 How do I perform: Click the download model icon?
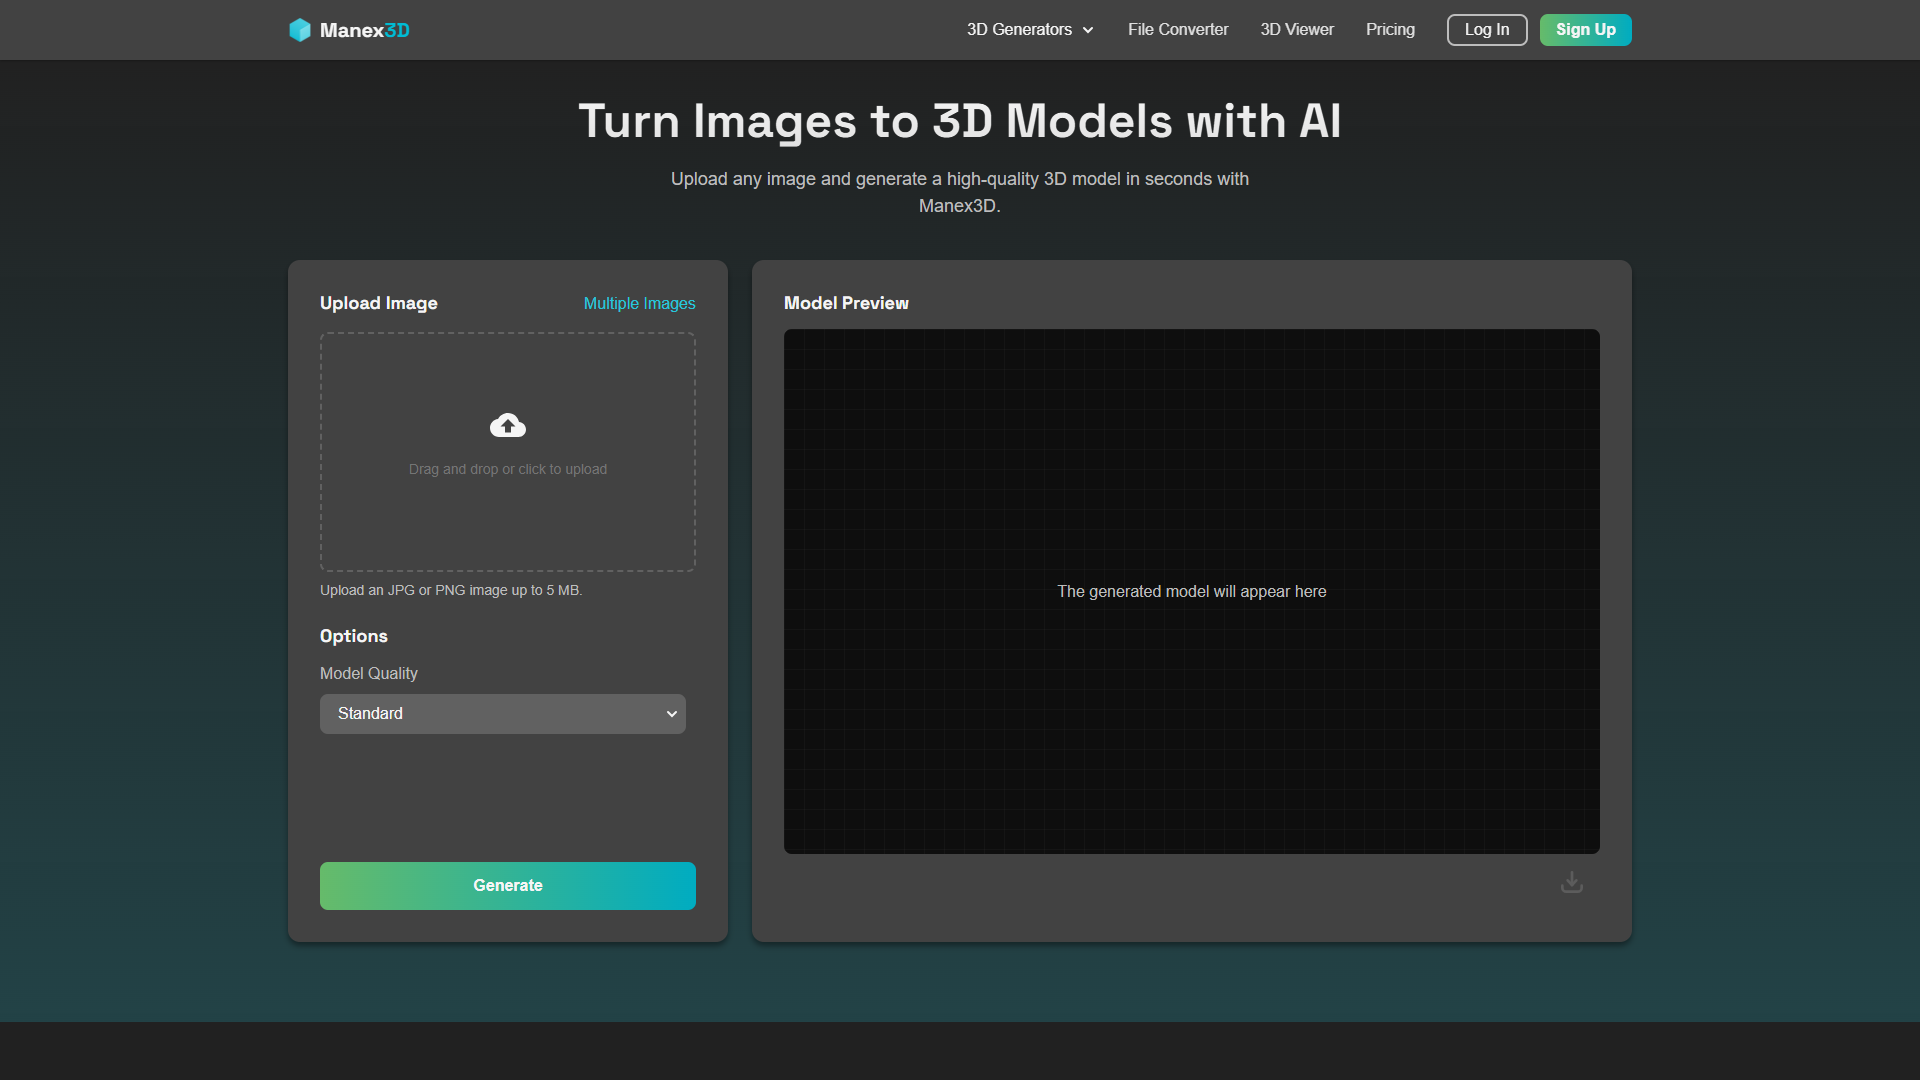(1572, 882)
